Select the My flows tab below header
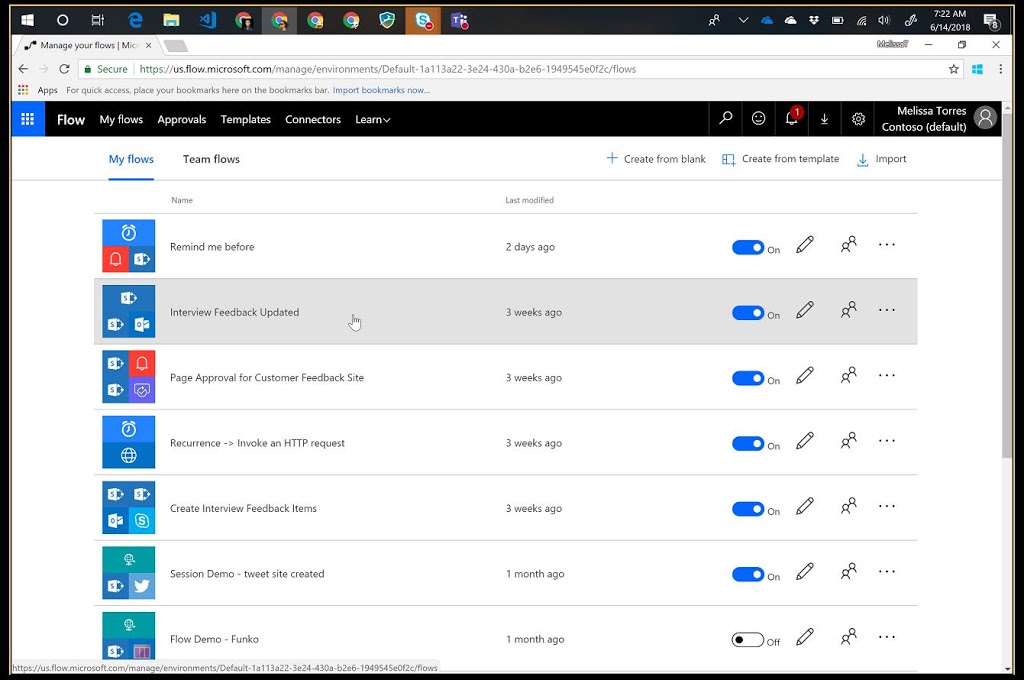The width and height of the screenshot is (1024, 680). pos(131,159)
